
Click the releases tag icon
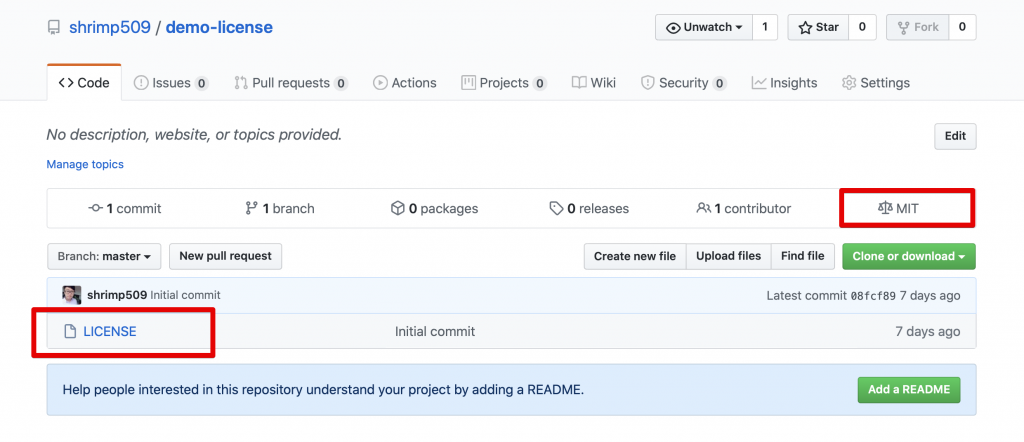point(556,208)
